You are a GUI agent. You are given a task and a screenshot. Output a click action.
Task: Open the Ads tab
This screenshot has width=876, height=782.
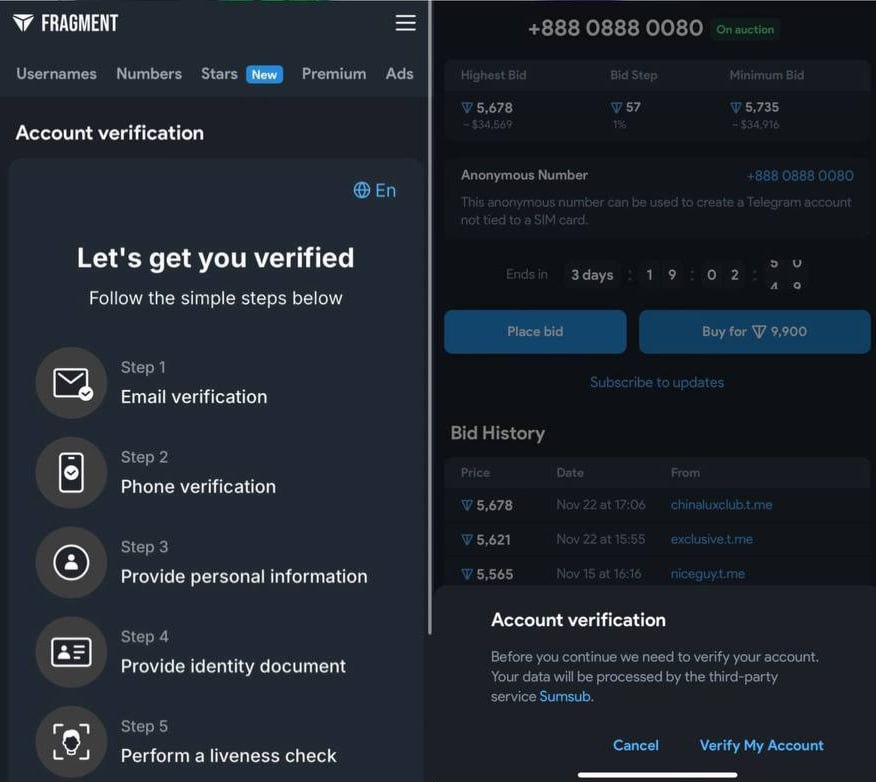399,74
